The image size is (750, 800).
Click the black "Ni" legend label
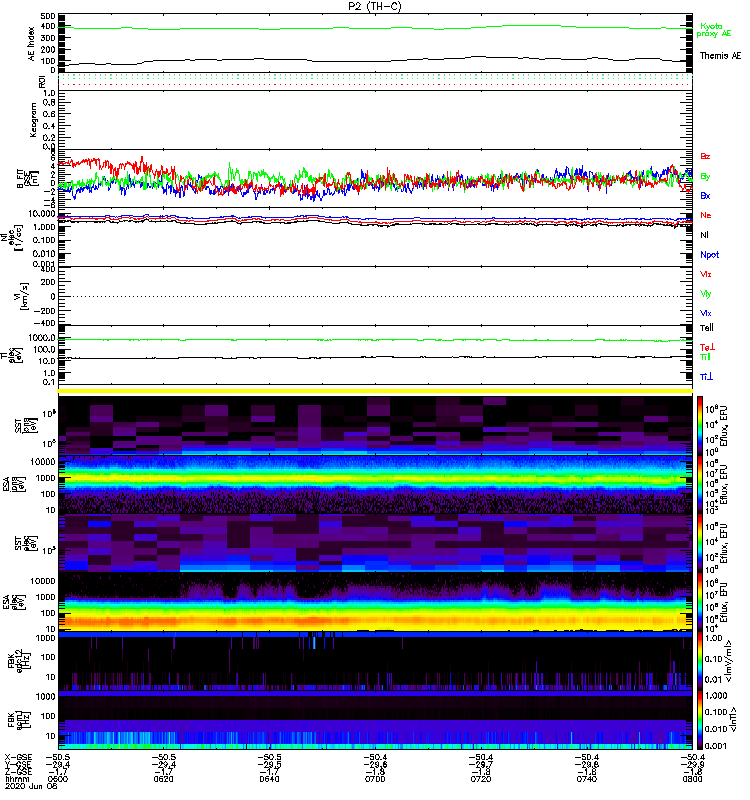[x=704, y=235]
